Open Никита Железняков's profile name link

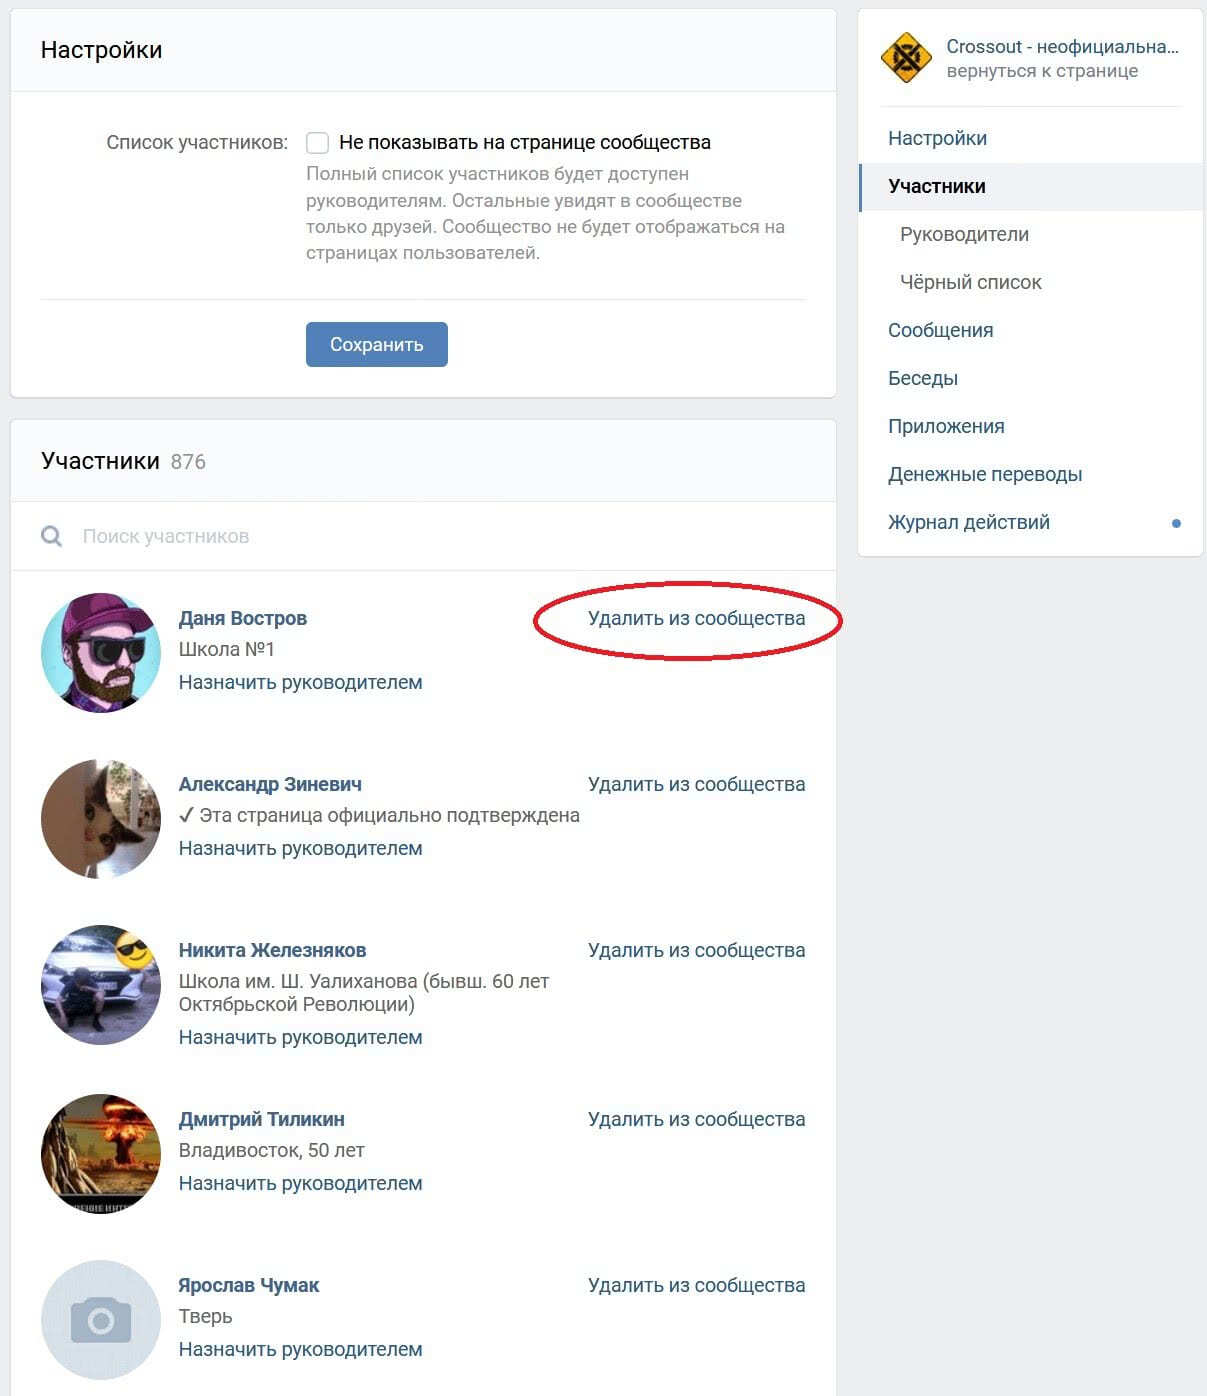(x=272, y=951)
